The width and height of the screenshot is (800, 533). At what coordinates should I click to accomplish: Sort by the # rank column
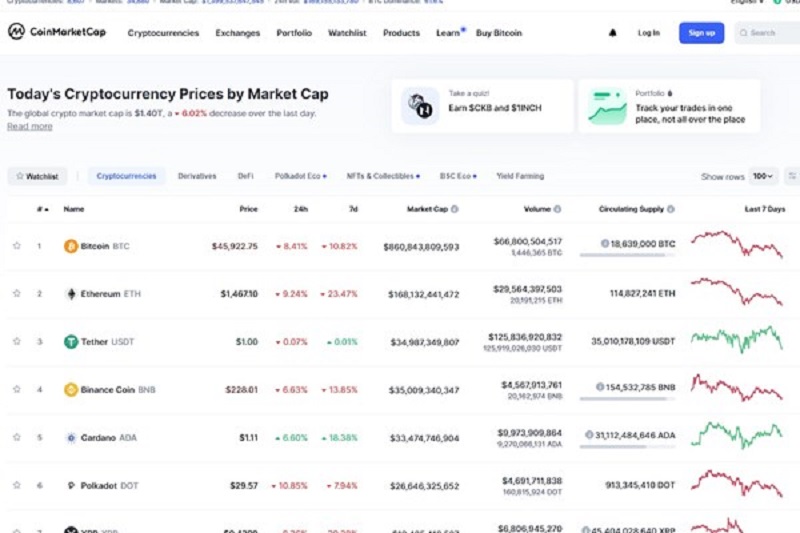[43, 209]
